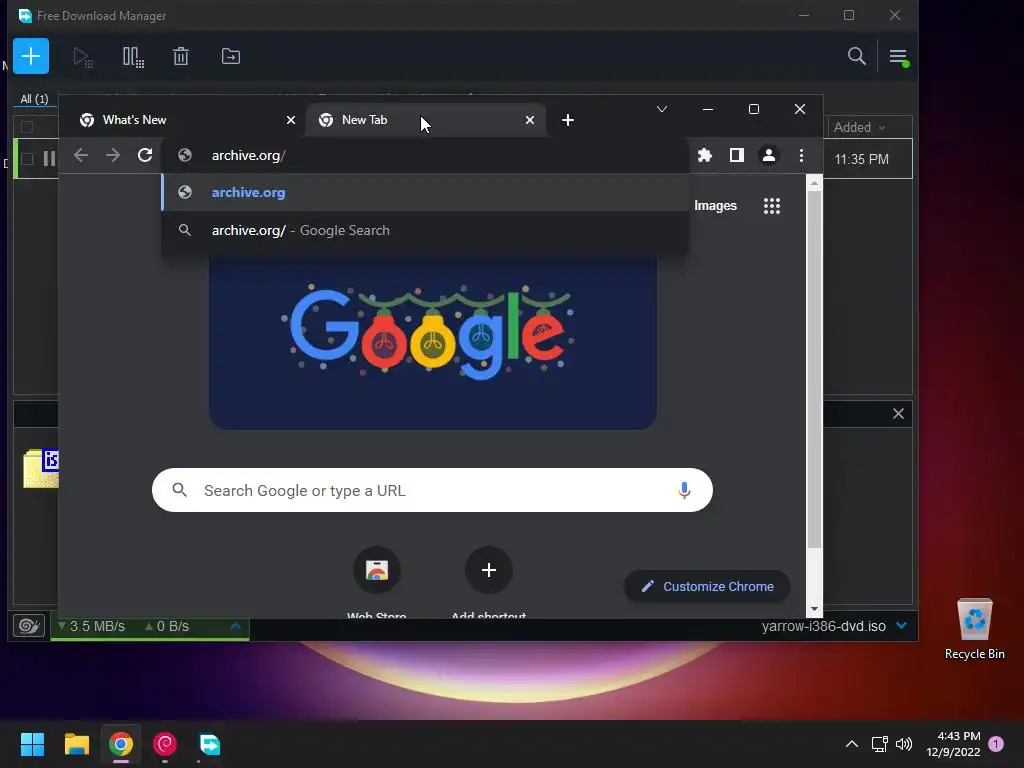Reload the Chrome page
The image size is (1024, 768).
145,155
